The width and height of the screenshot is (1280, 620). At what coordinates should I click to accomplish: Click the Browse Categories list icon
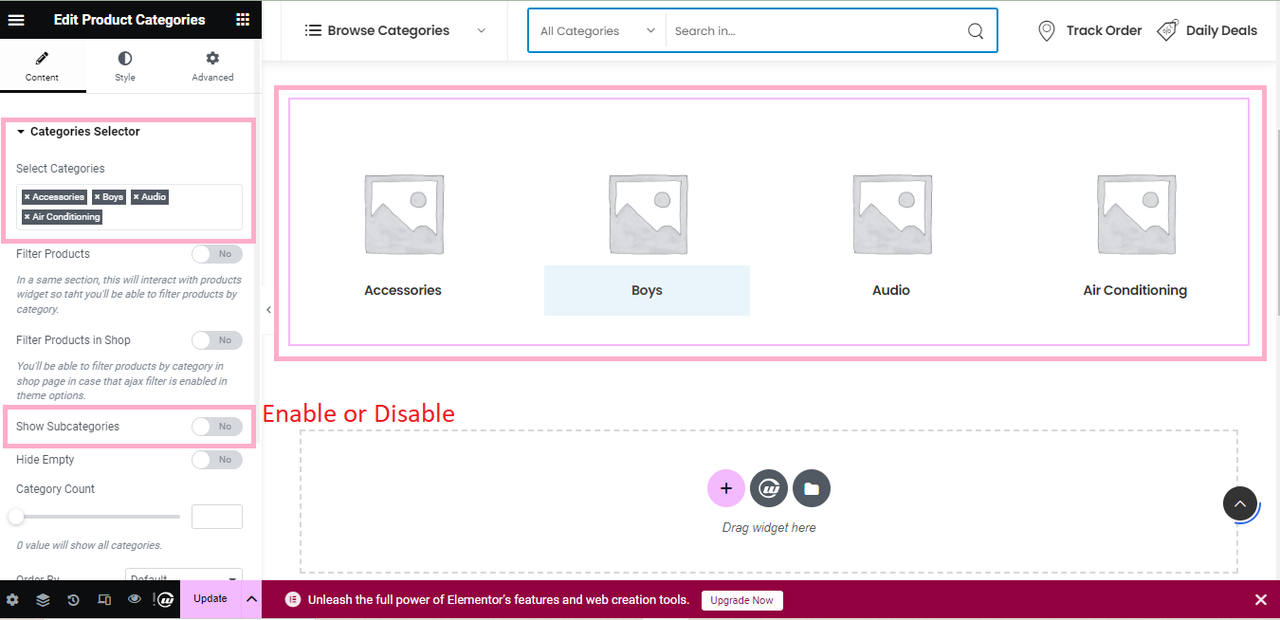[x=313, y=31]
